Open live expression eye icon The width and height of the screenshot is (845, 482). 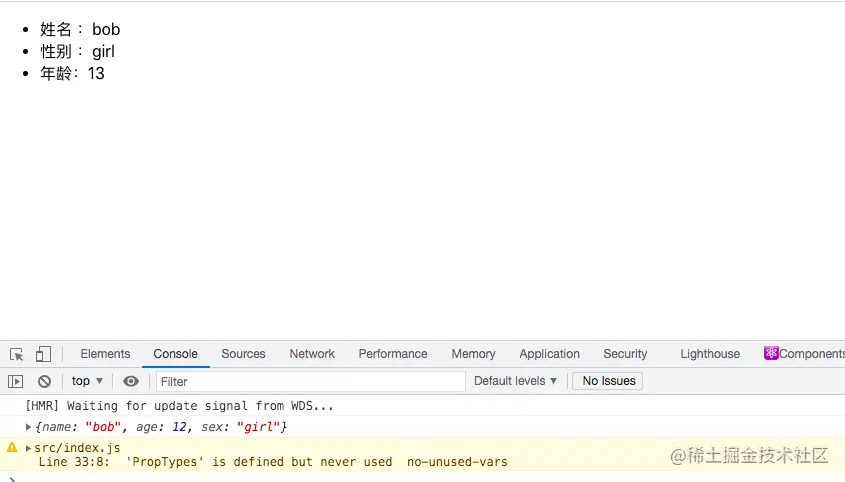click(130, 382)
